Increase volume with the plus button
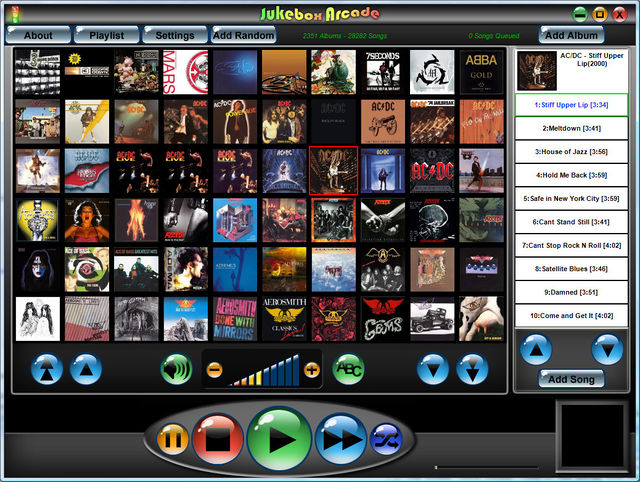 click(312, 370)
